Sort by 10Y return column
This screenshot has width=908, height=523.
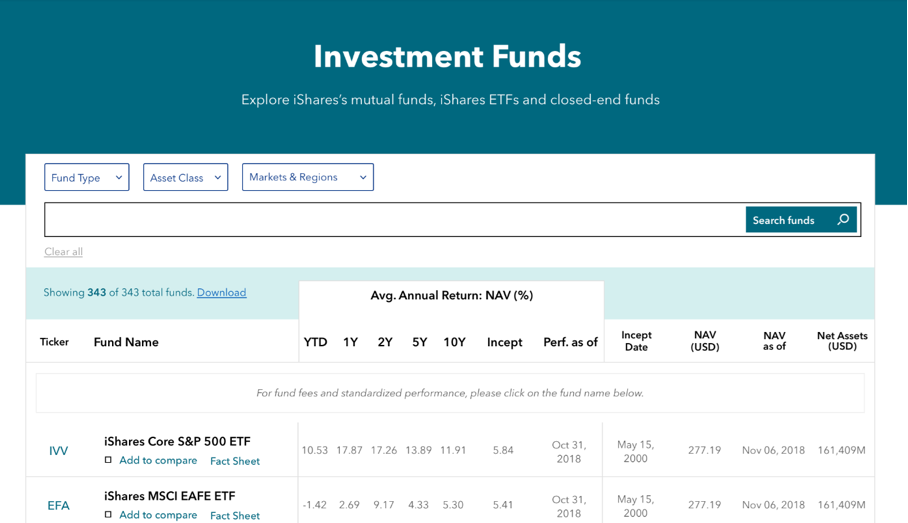(x=454, y=342)
